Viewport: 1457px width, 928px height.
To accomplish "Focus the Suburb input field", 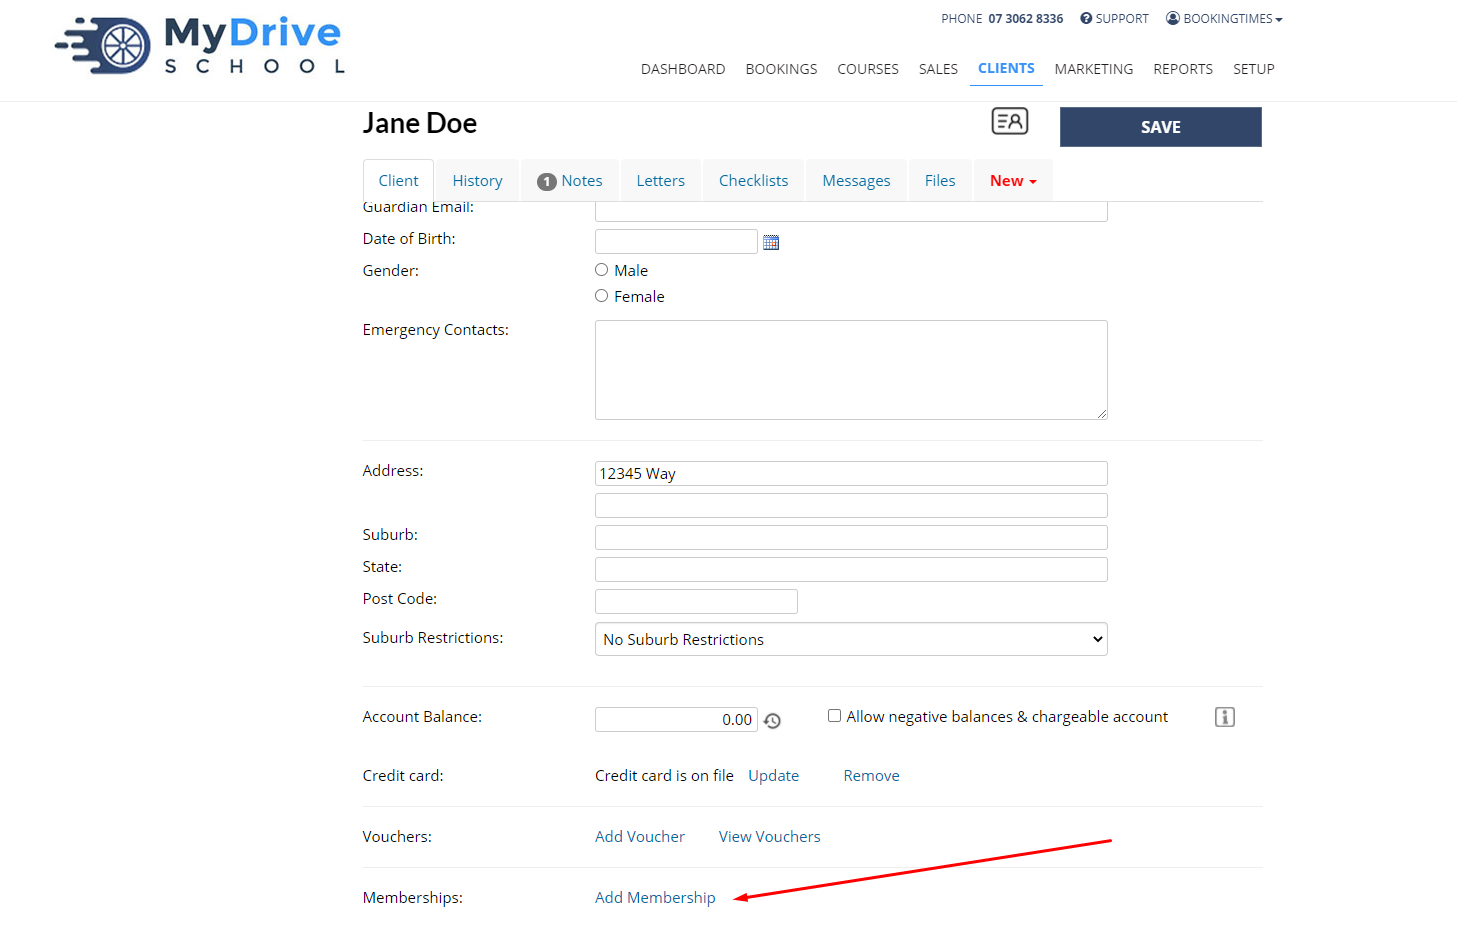I will (x=851, y=537).
